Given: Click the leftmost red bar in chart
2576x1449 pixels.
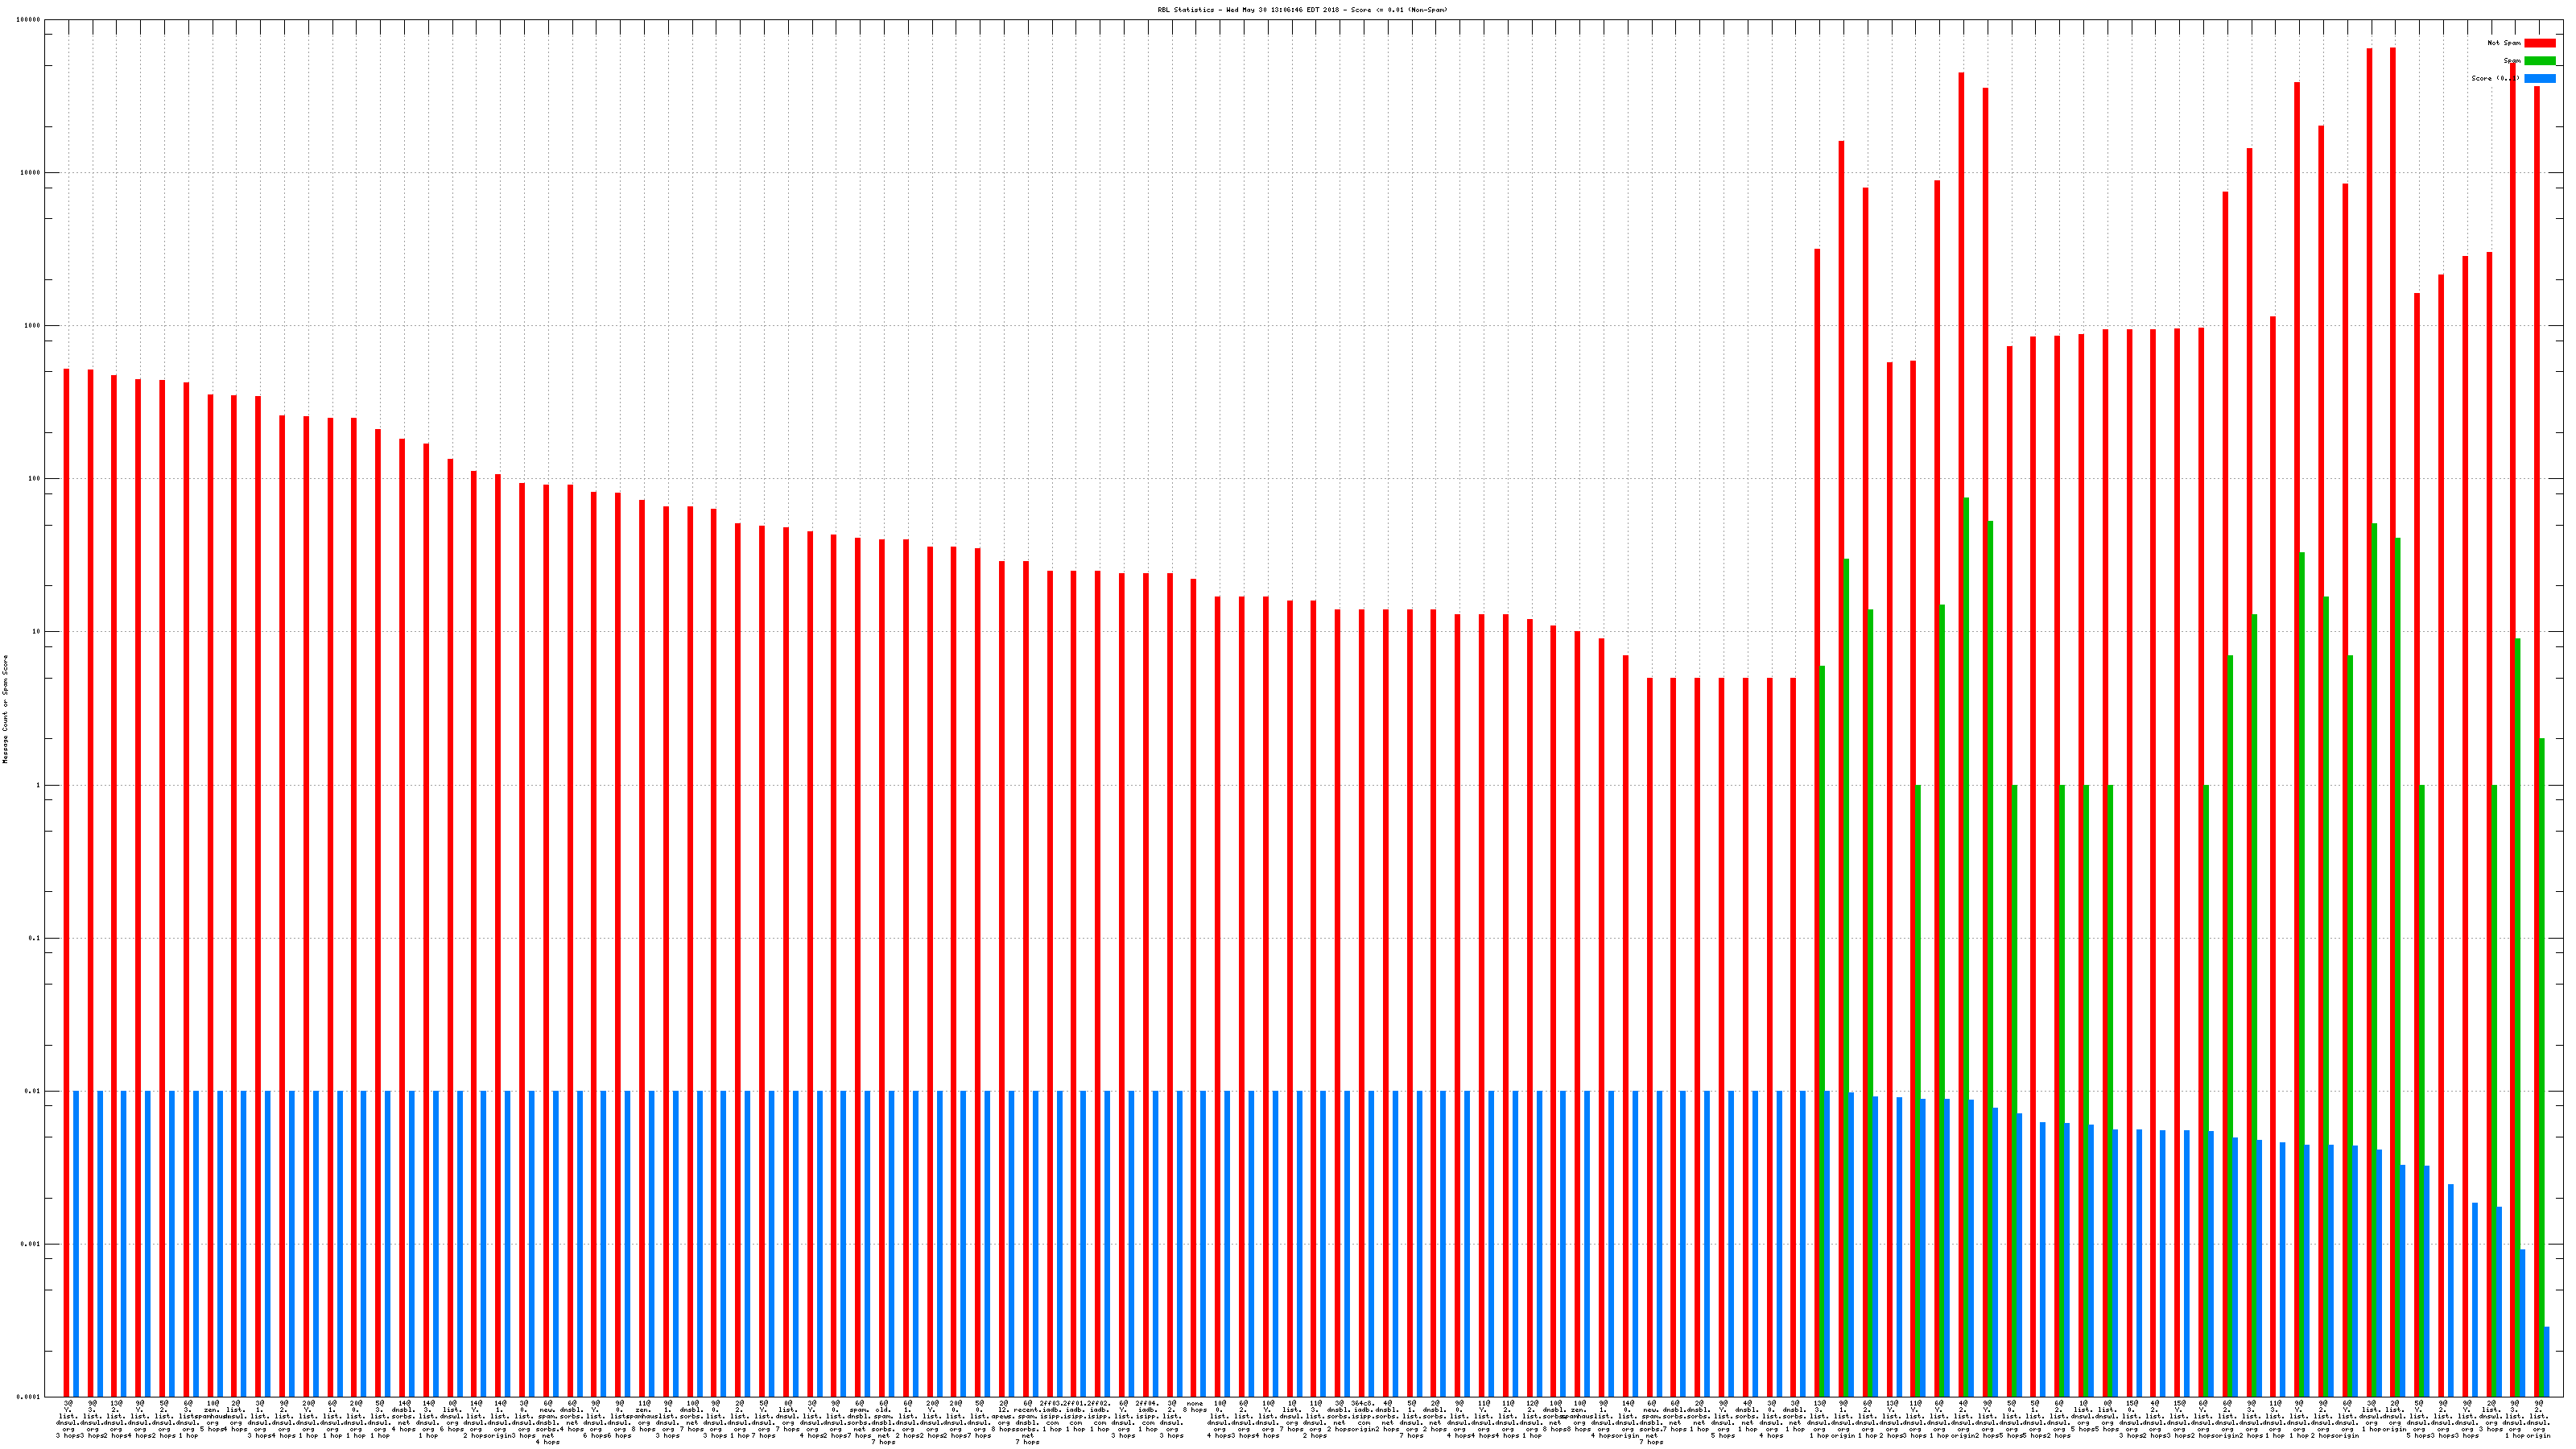Looking at the screenshot, I should [x=66, y=880].
